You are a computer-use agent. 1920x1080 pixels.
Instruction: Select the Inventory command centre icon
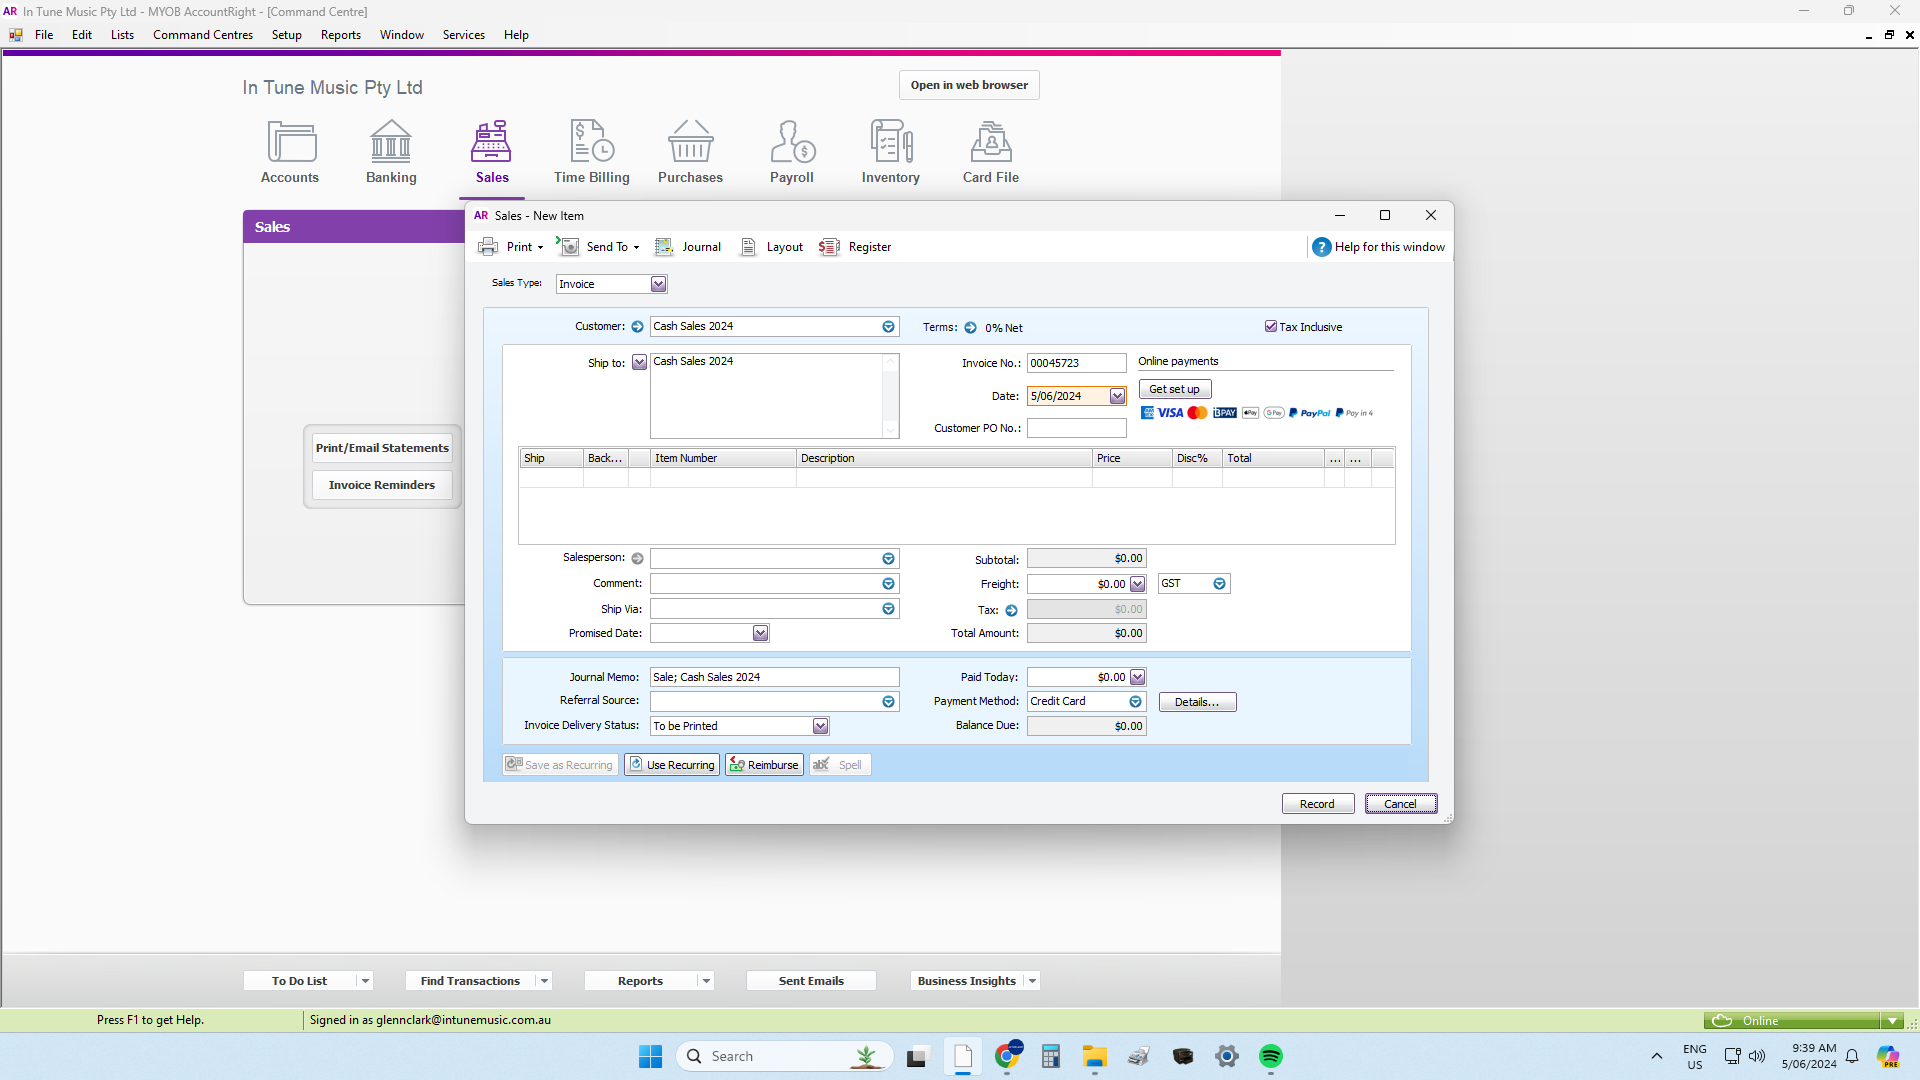890,150
